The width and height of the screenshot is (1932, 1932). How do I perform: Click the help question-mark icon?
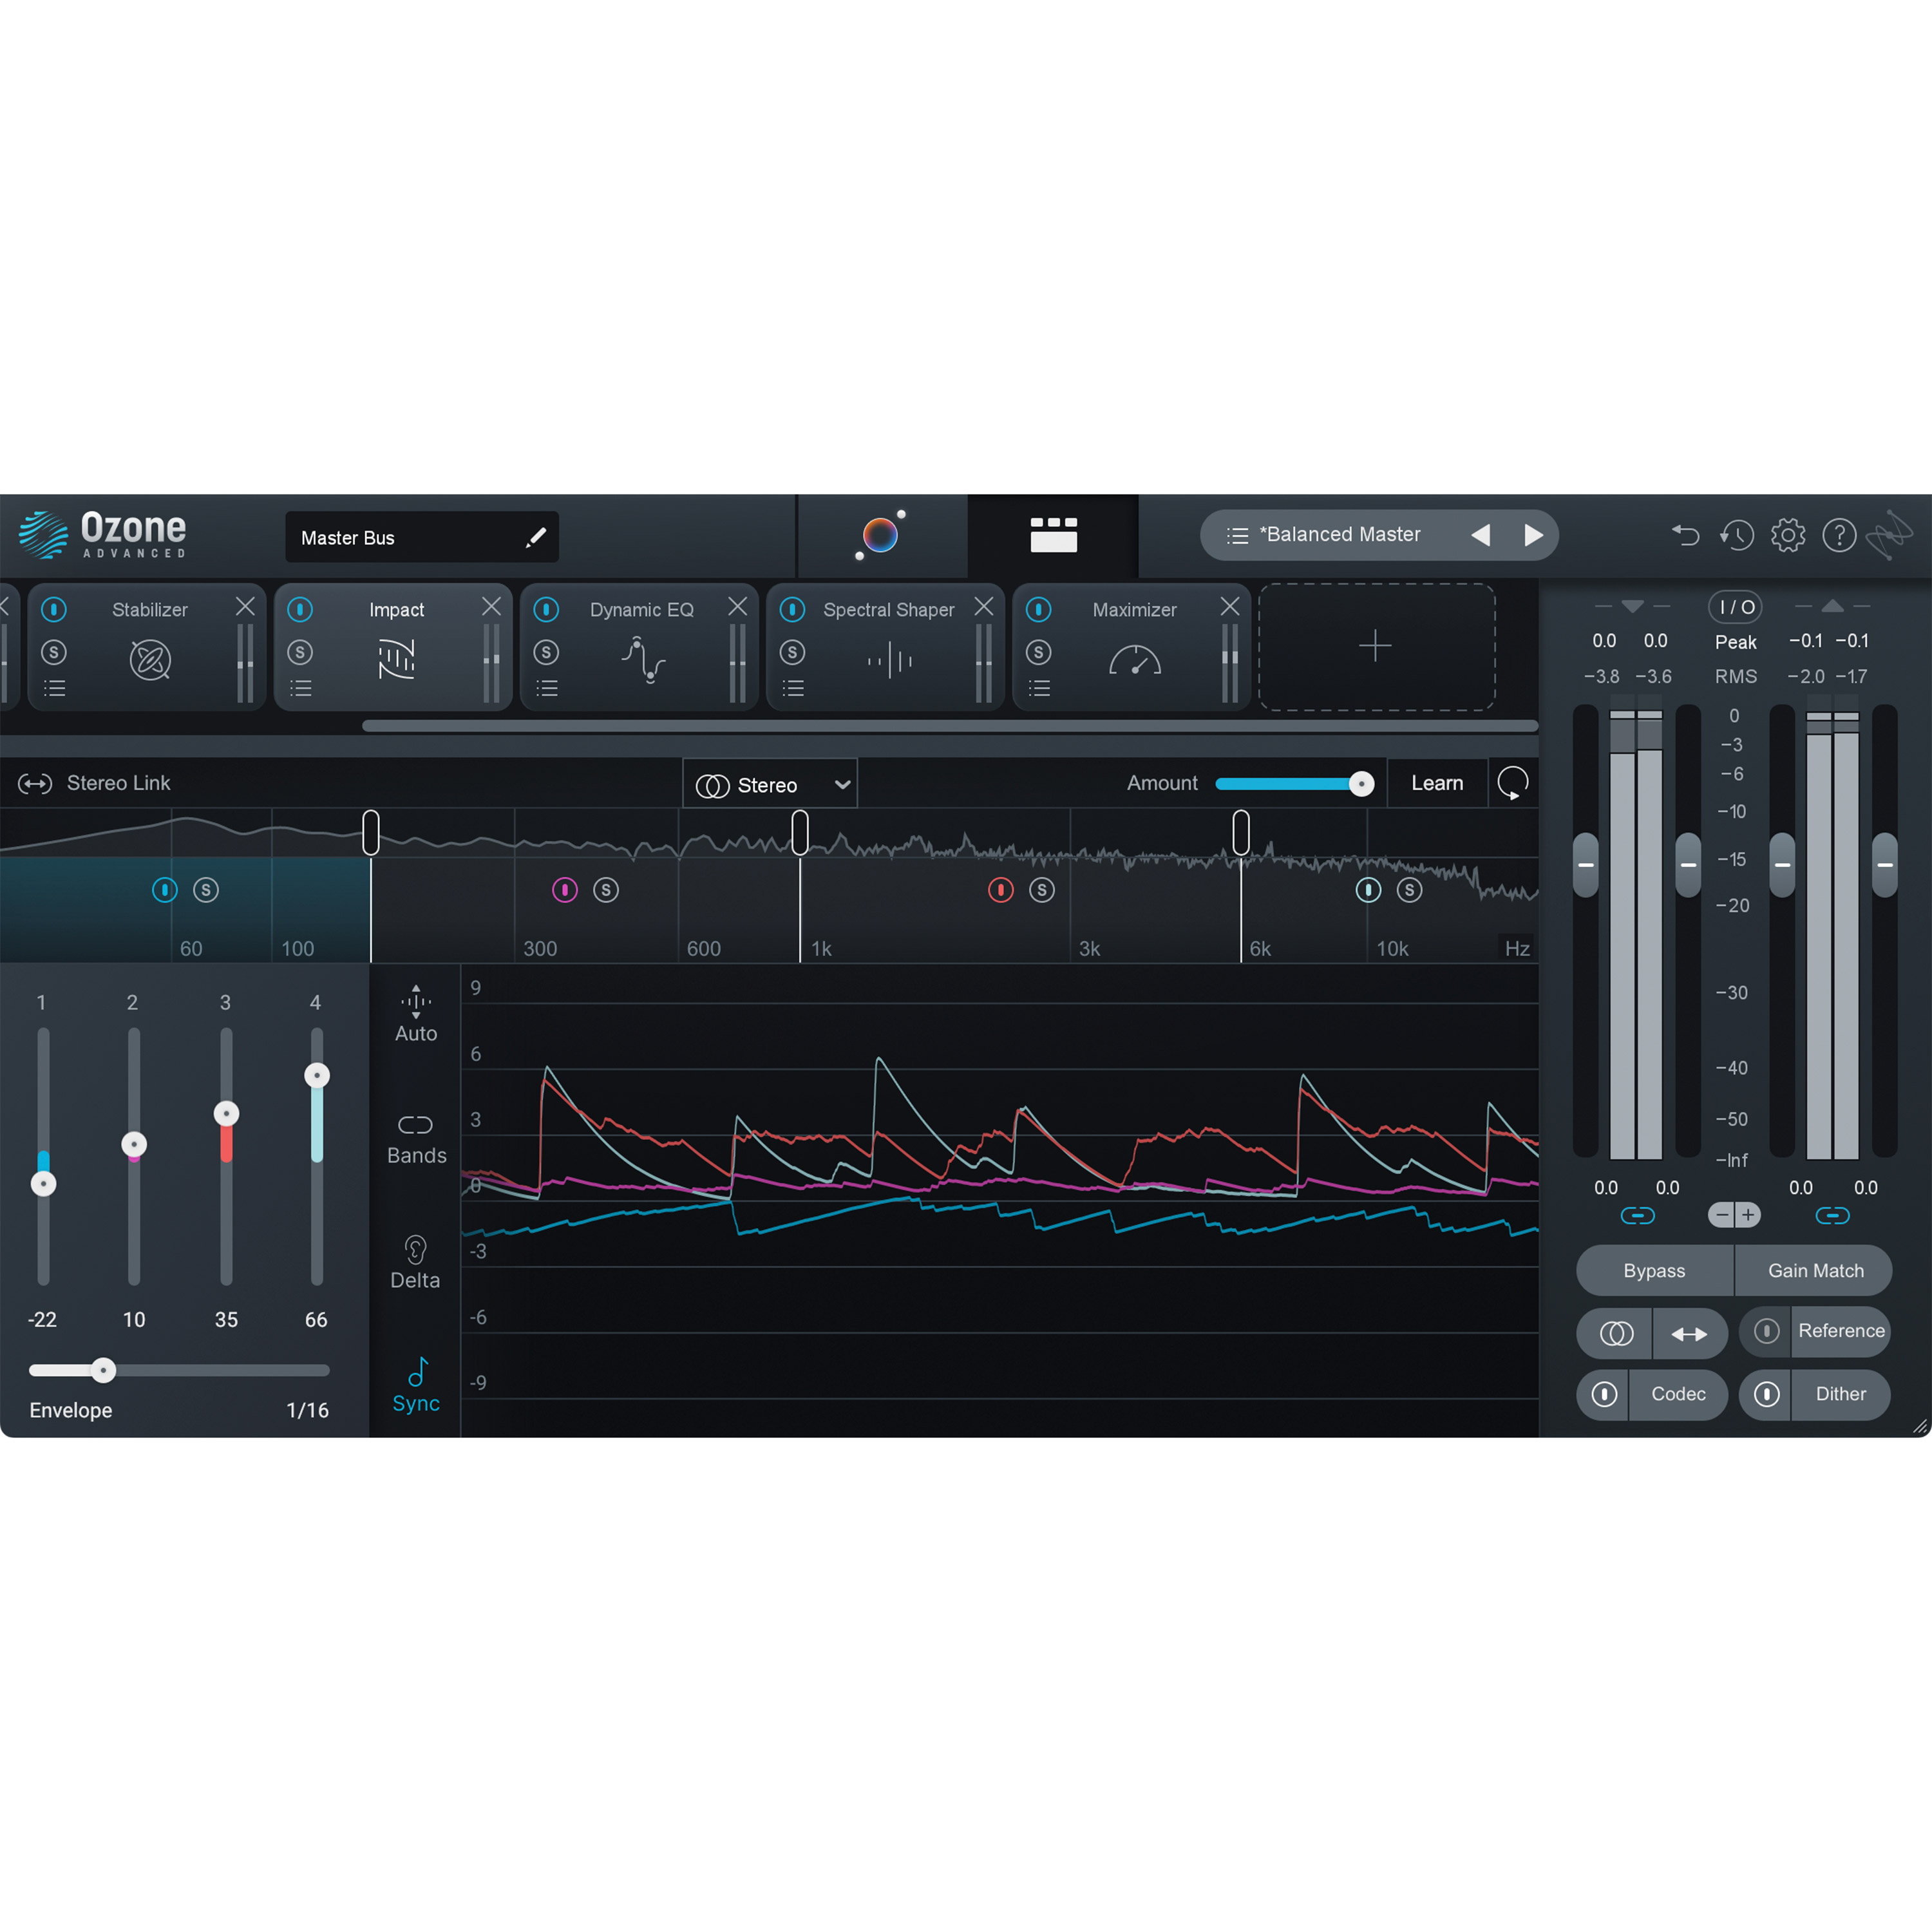1840,536
